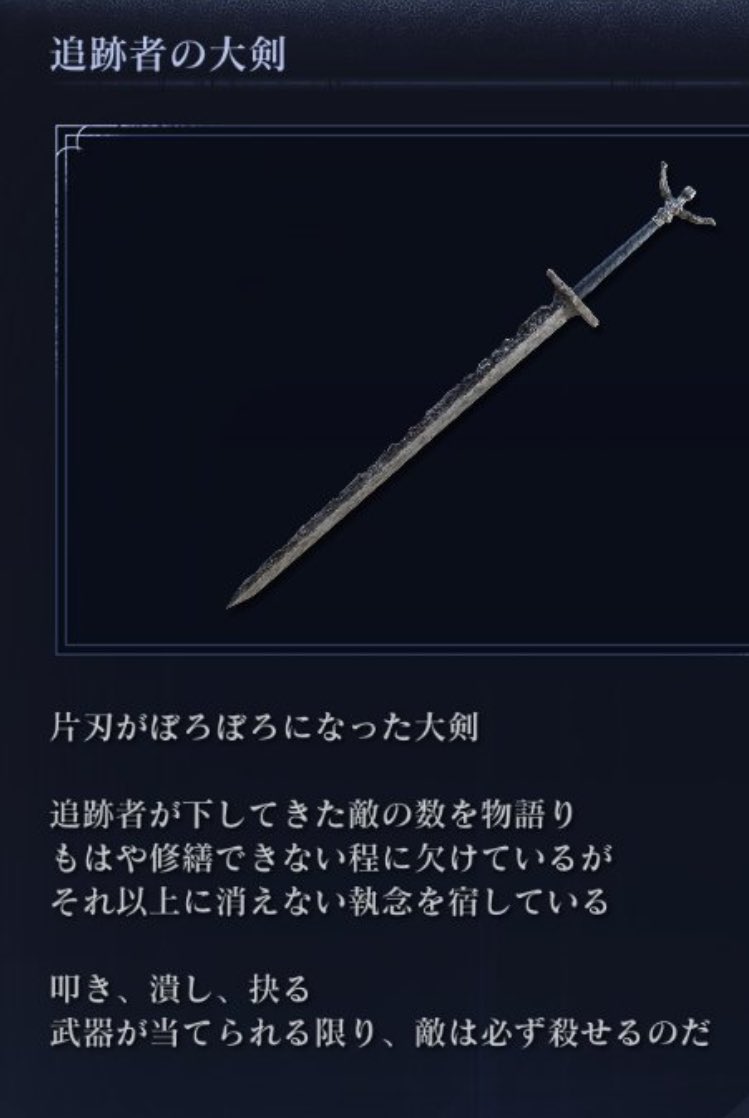Click the horizontal divider under the title

(x=399, y=83)
